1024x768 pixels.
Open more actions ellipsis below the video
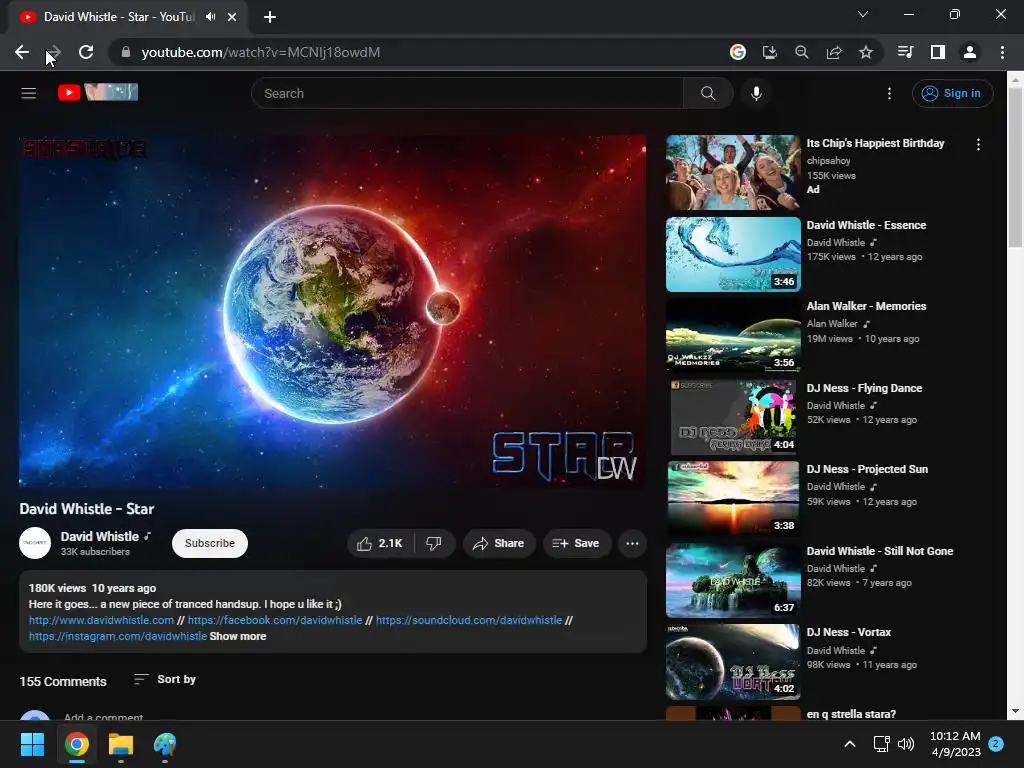pyautogui.click(x=632, y=543)
